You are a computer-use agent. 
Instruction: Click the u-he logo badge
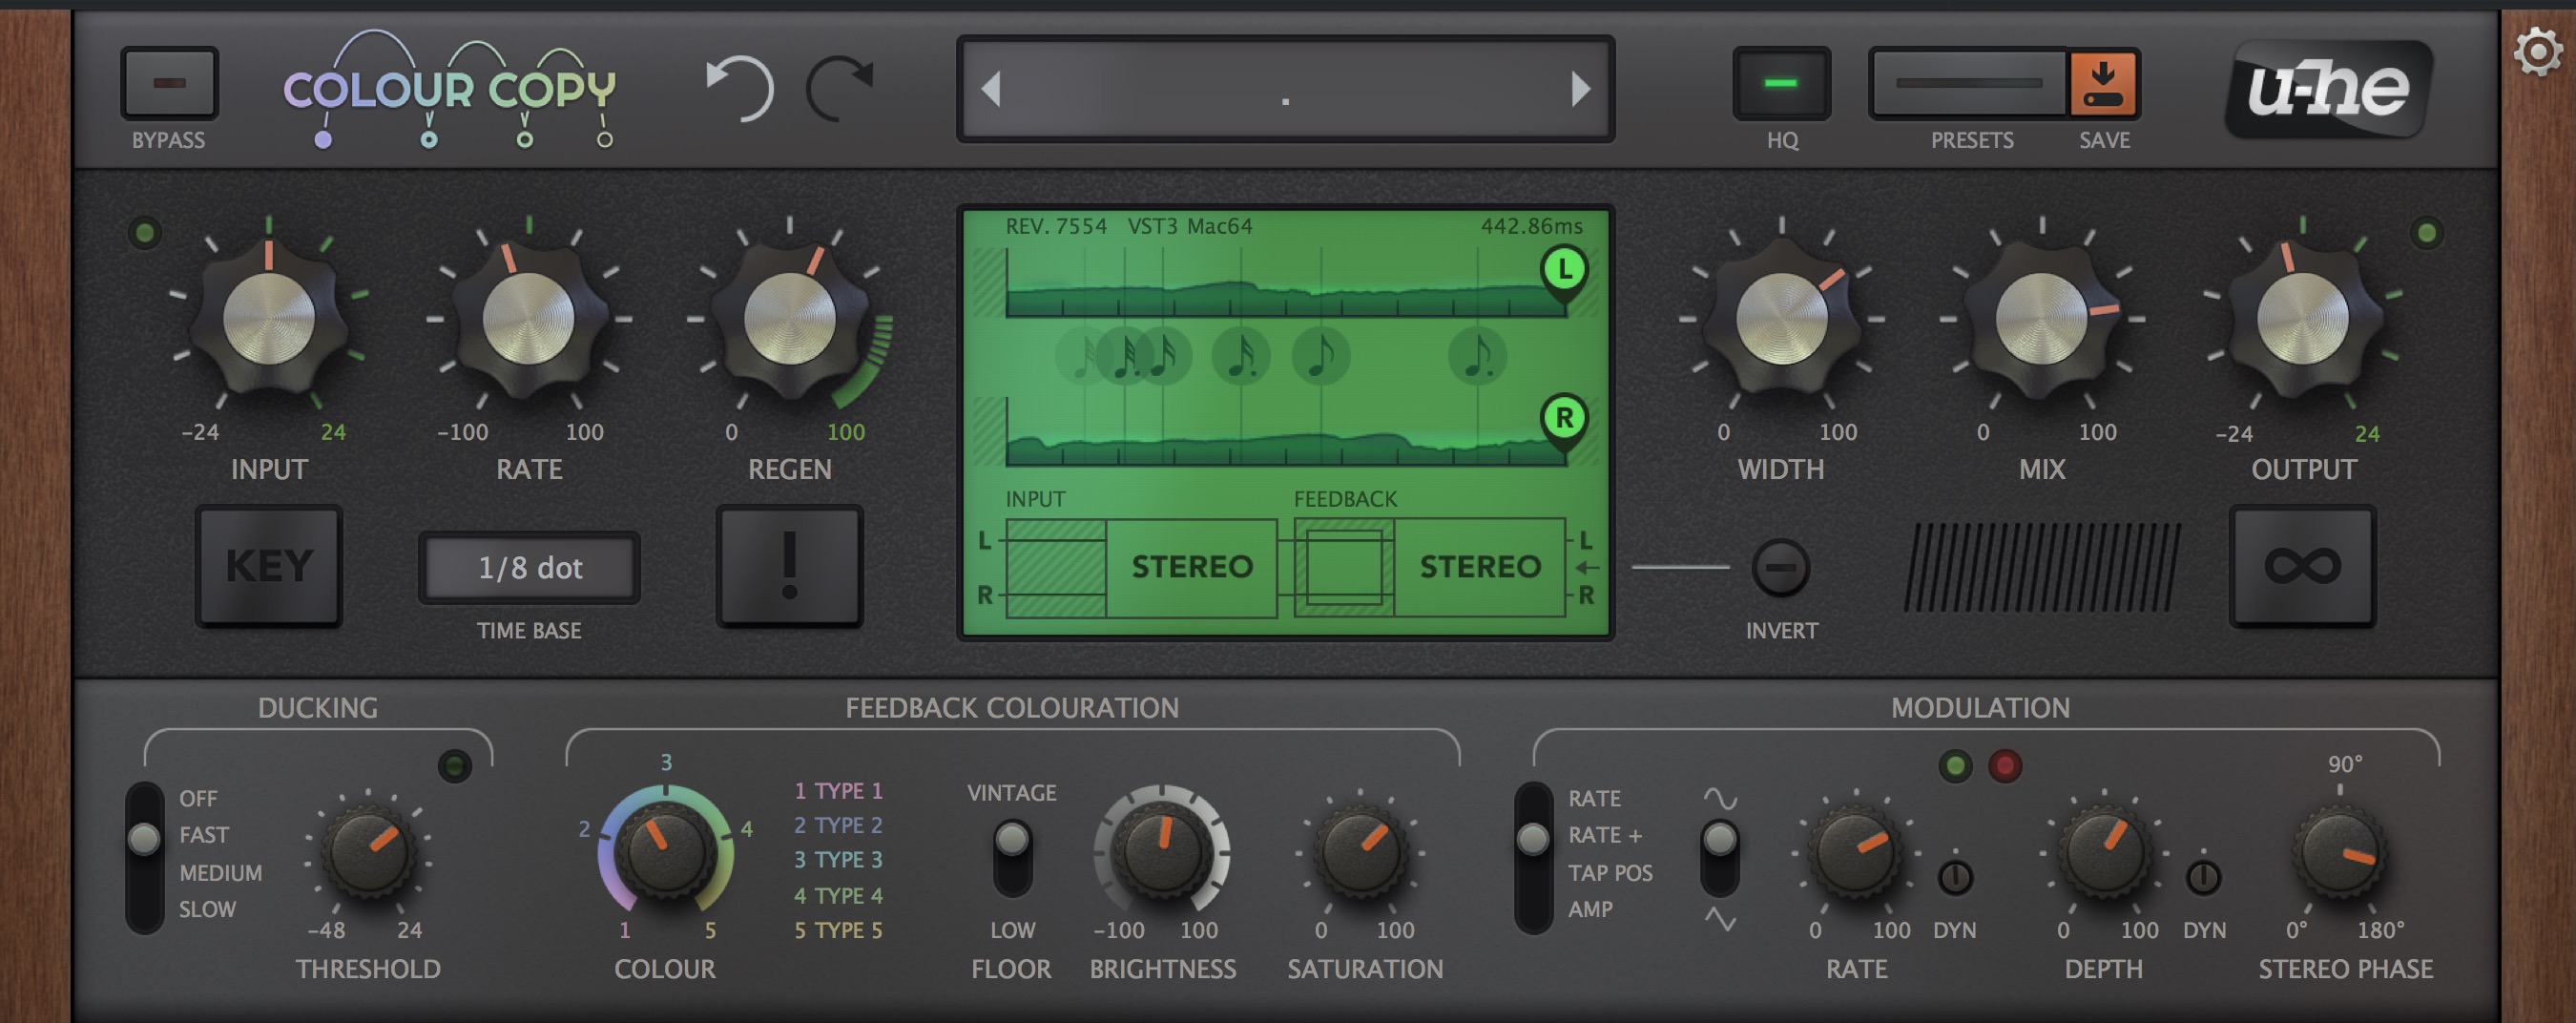click(x=2328, y=89)
